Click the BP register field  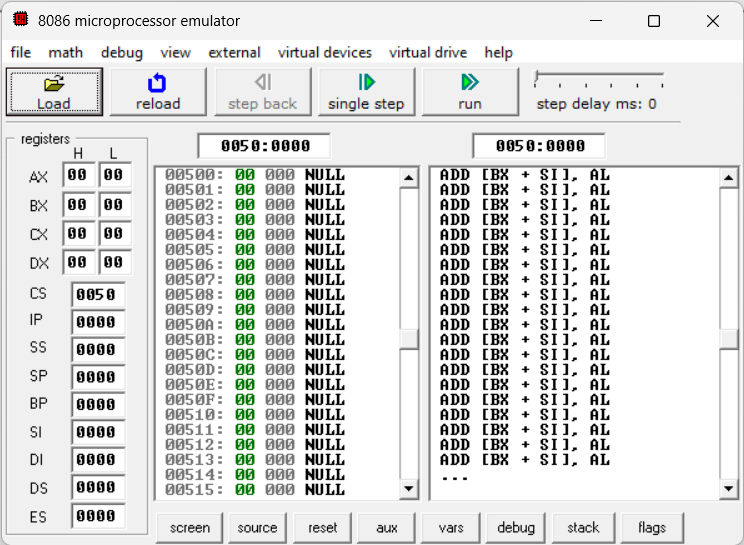(98, 405)
